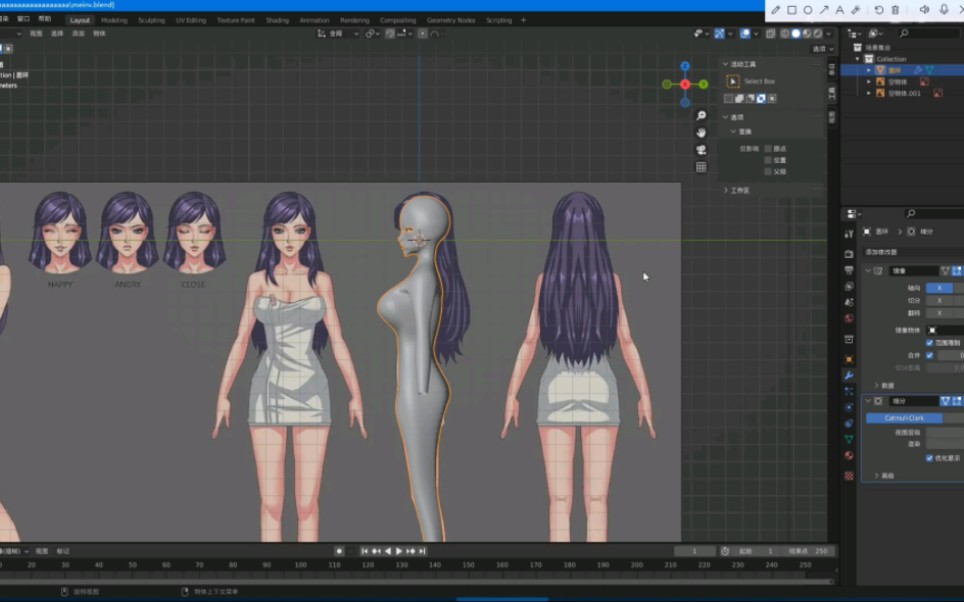The height and width of the screenshot is (602, 964).
Task: Open the proportional editing falloff icon
Action: pyautogui.click(x=435, y=33)
